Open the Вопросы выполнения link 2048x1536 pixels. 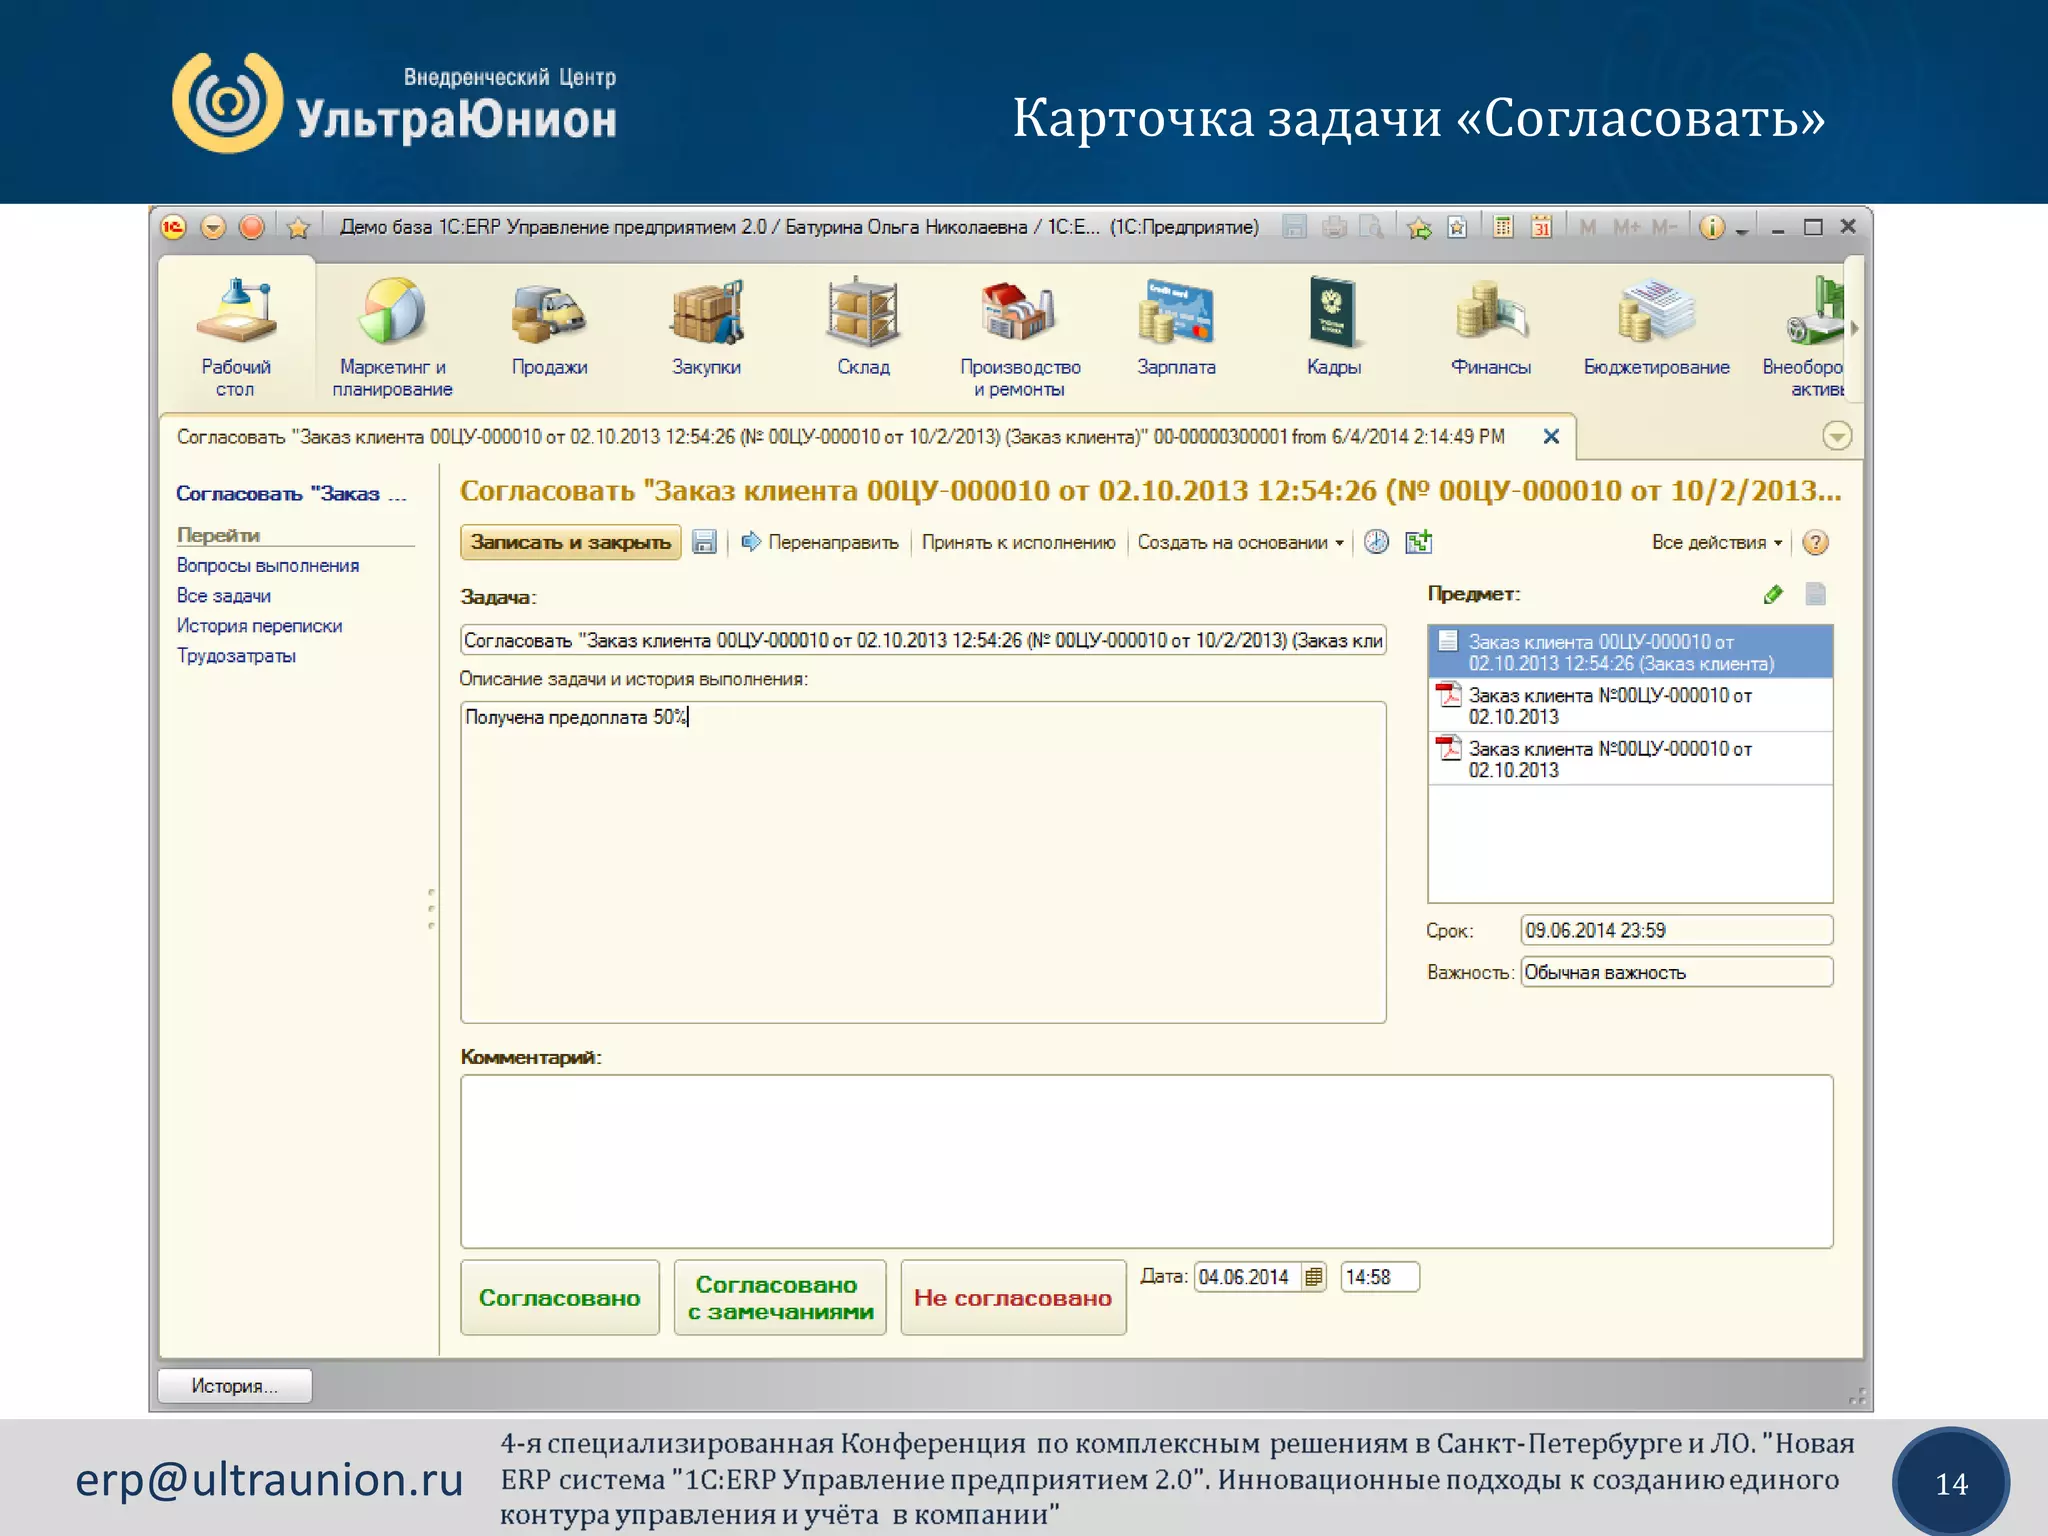(x=268, y=566)
